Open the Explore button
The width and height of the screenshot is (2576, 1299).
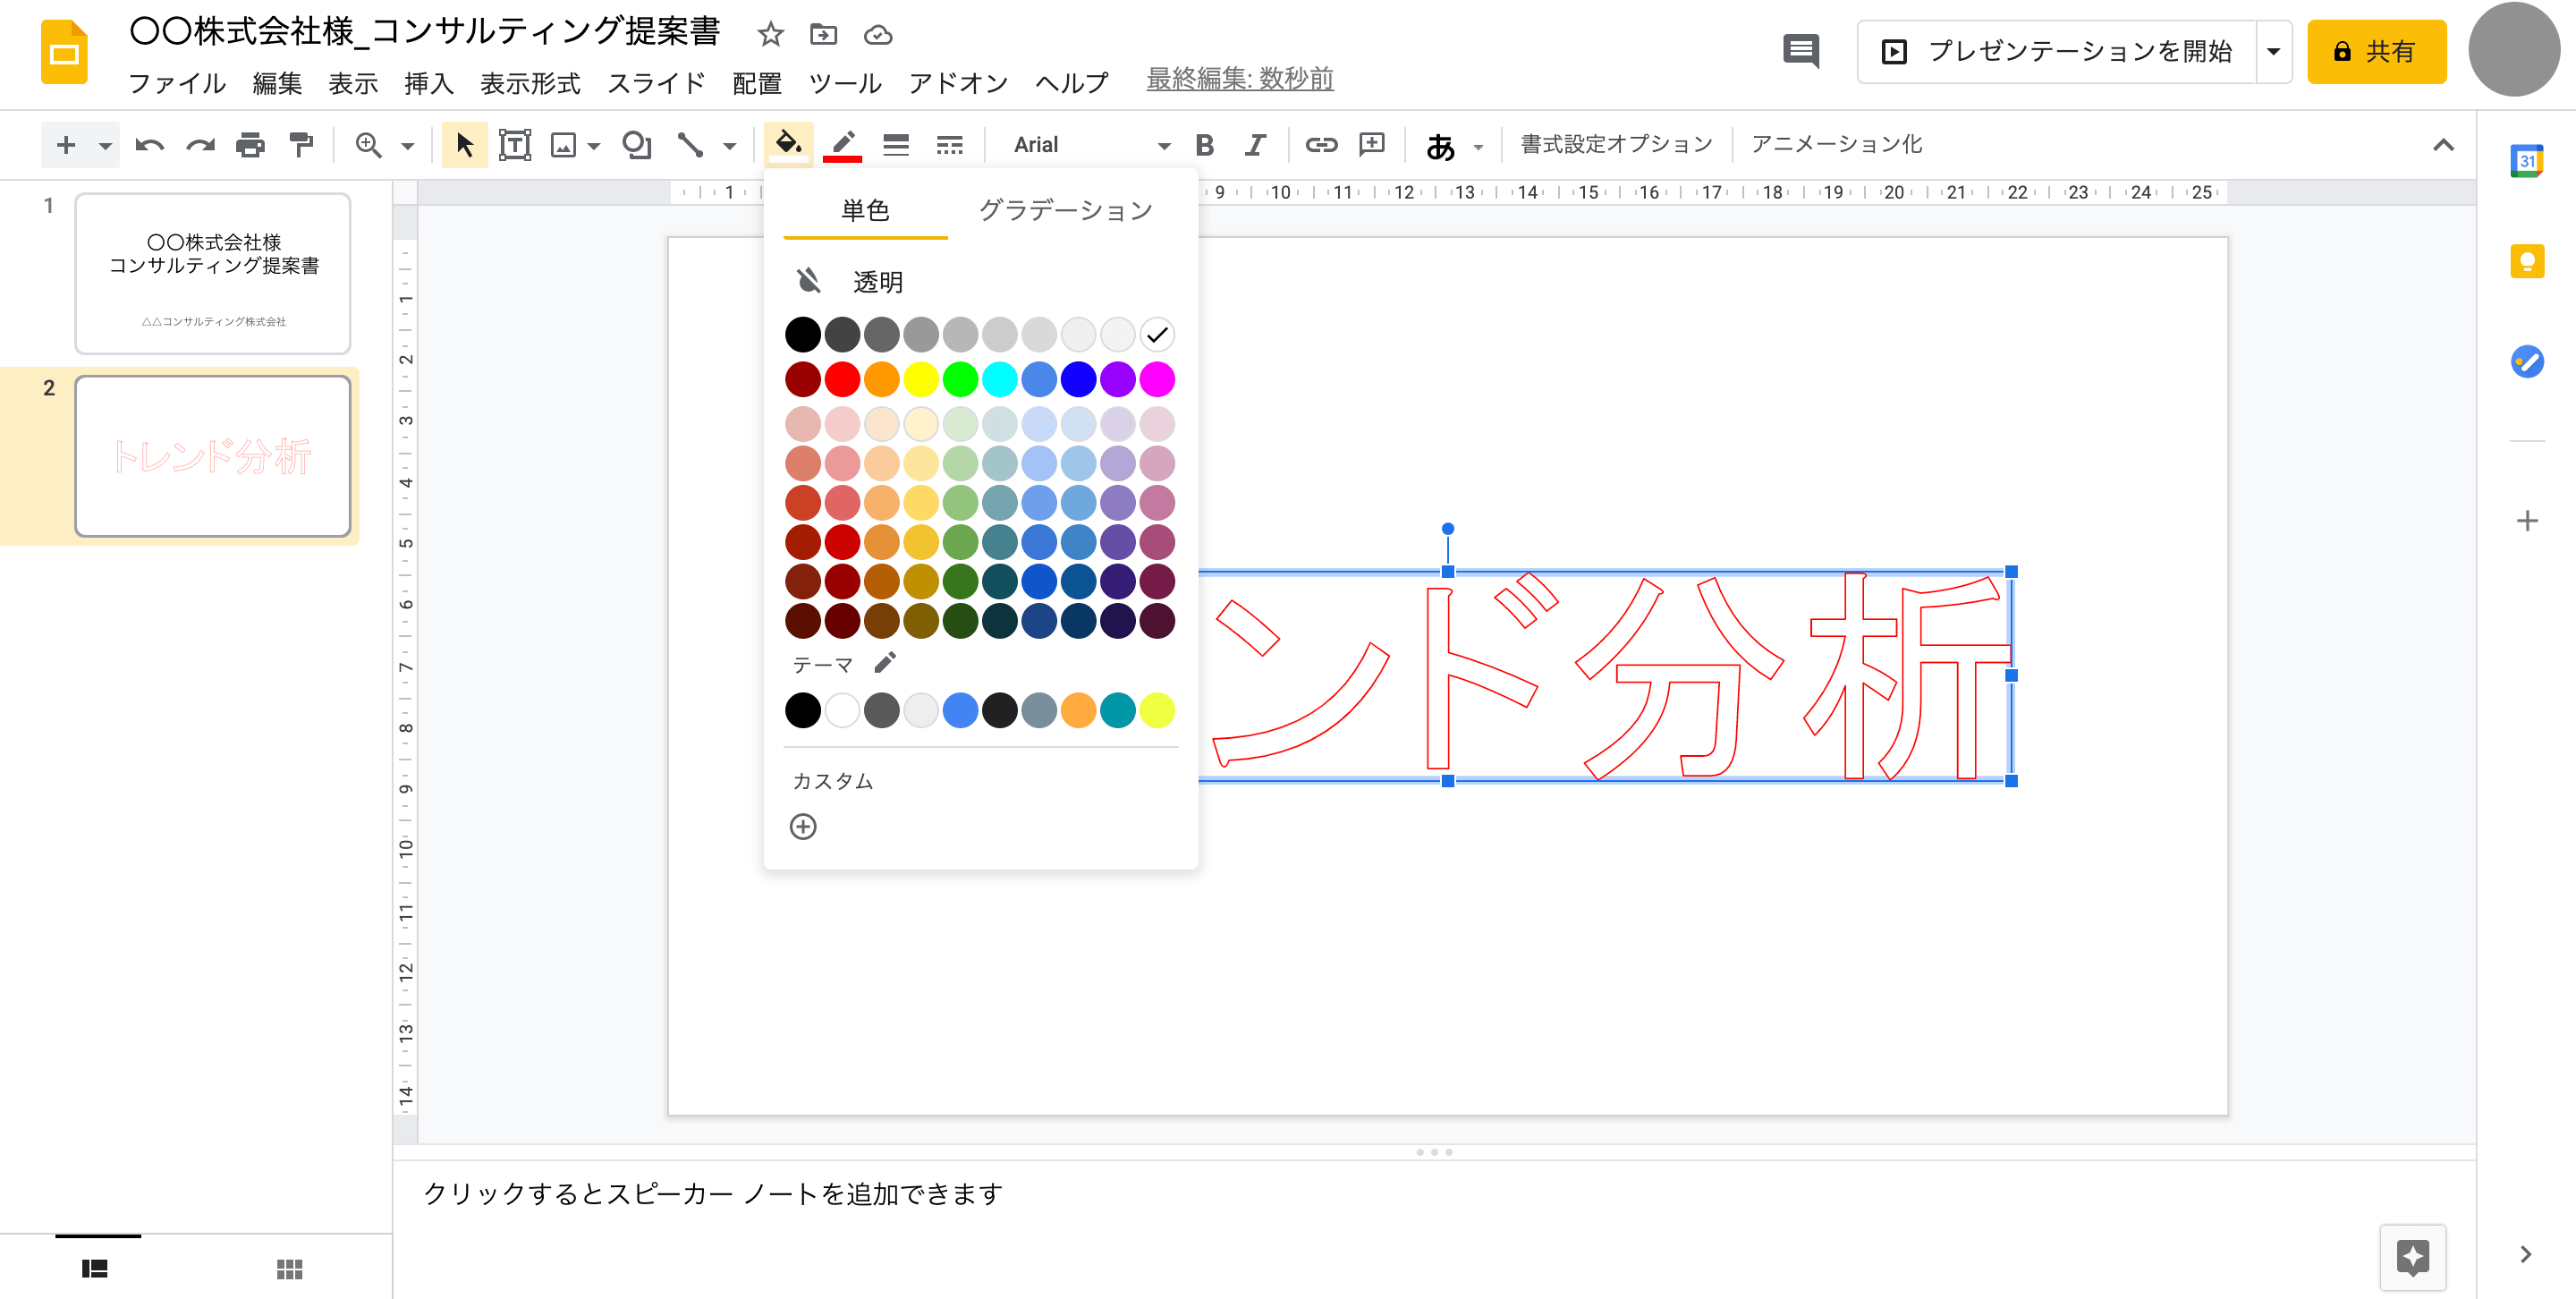tap(2412, 1257)
